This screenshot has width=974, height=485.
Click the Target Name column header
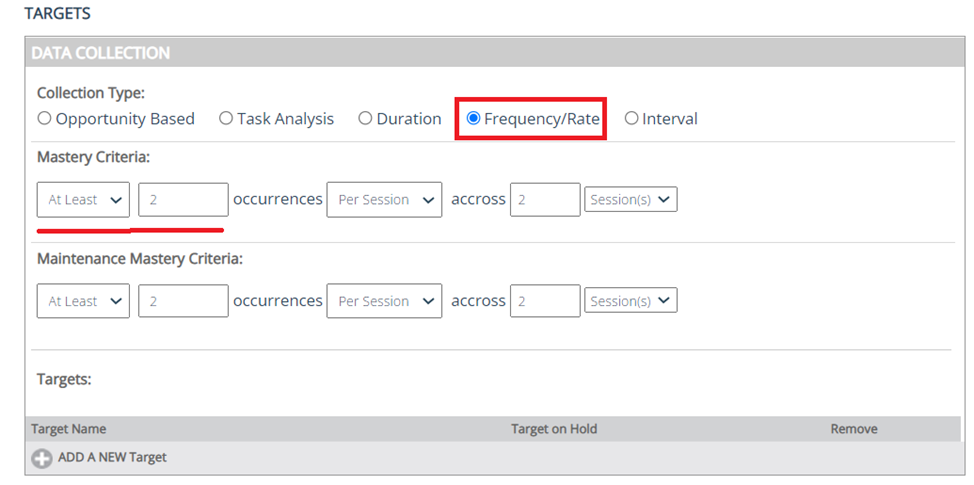68,429
